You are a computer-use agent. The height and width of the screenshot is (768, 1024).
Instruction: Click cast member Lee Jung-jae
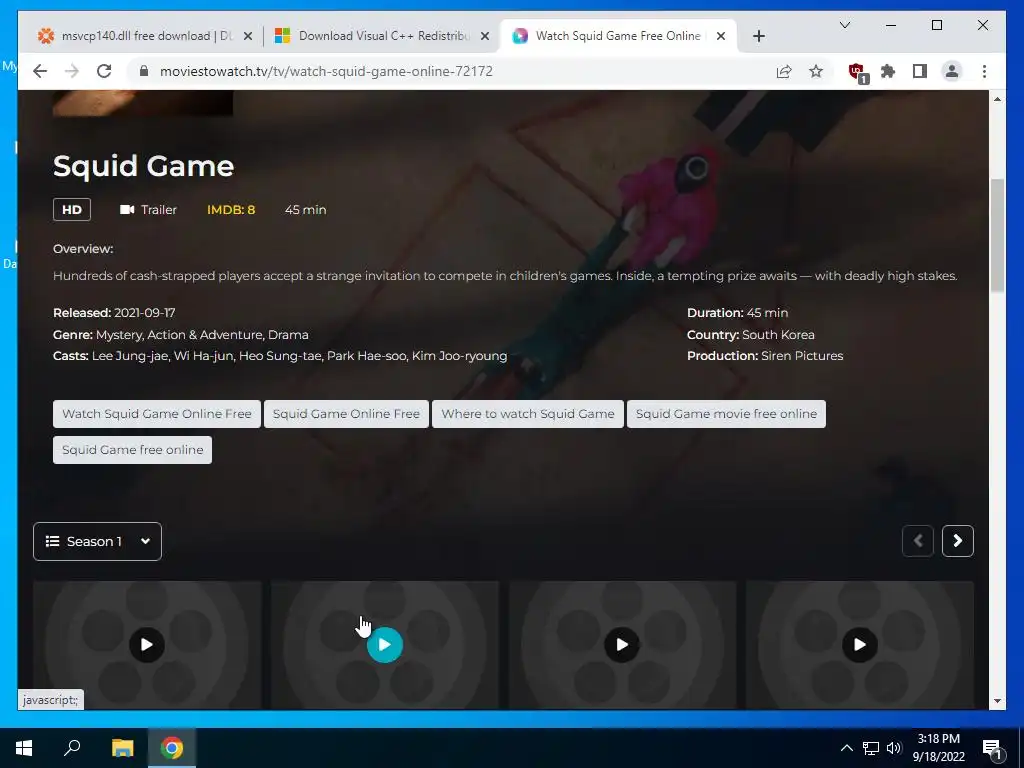tap(130, 356)
